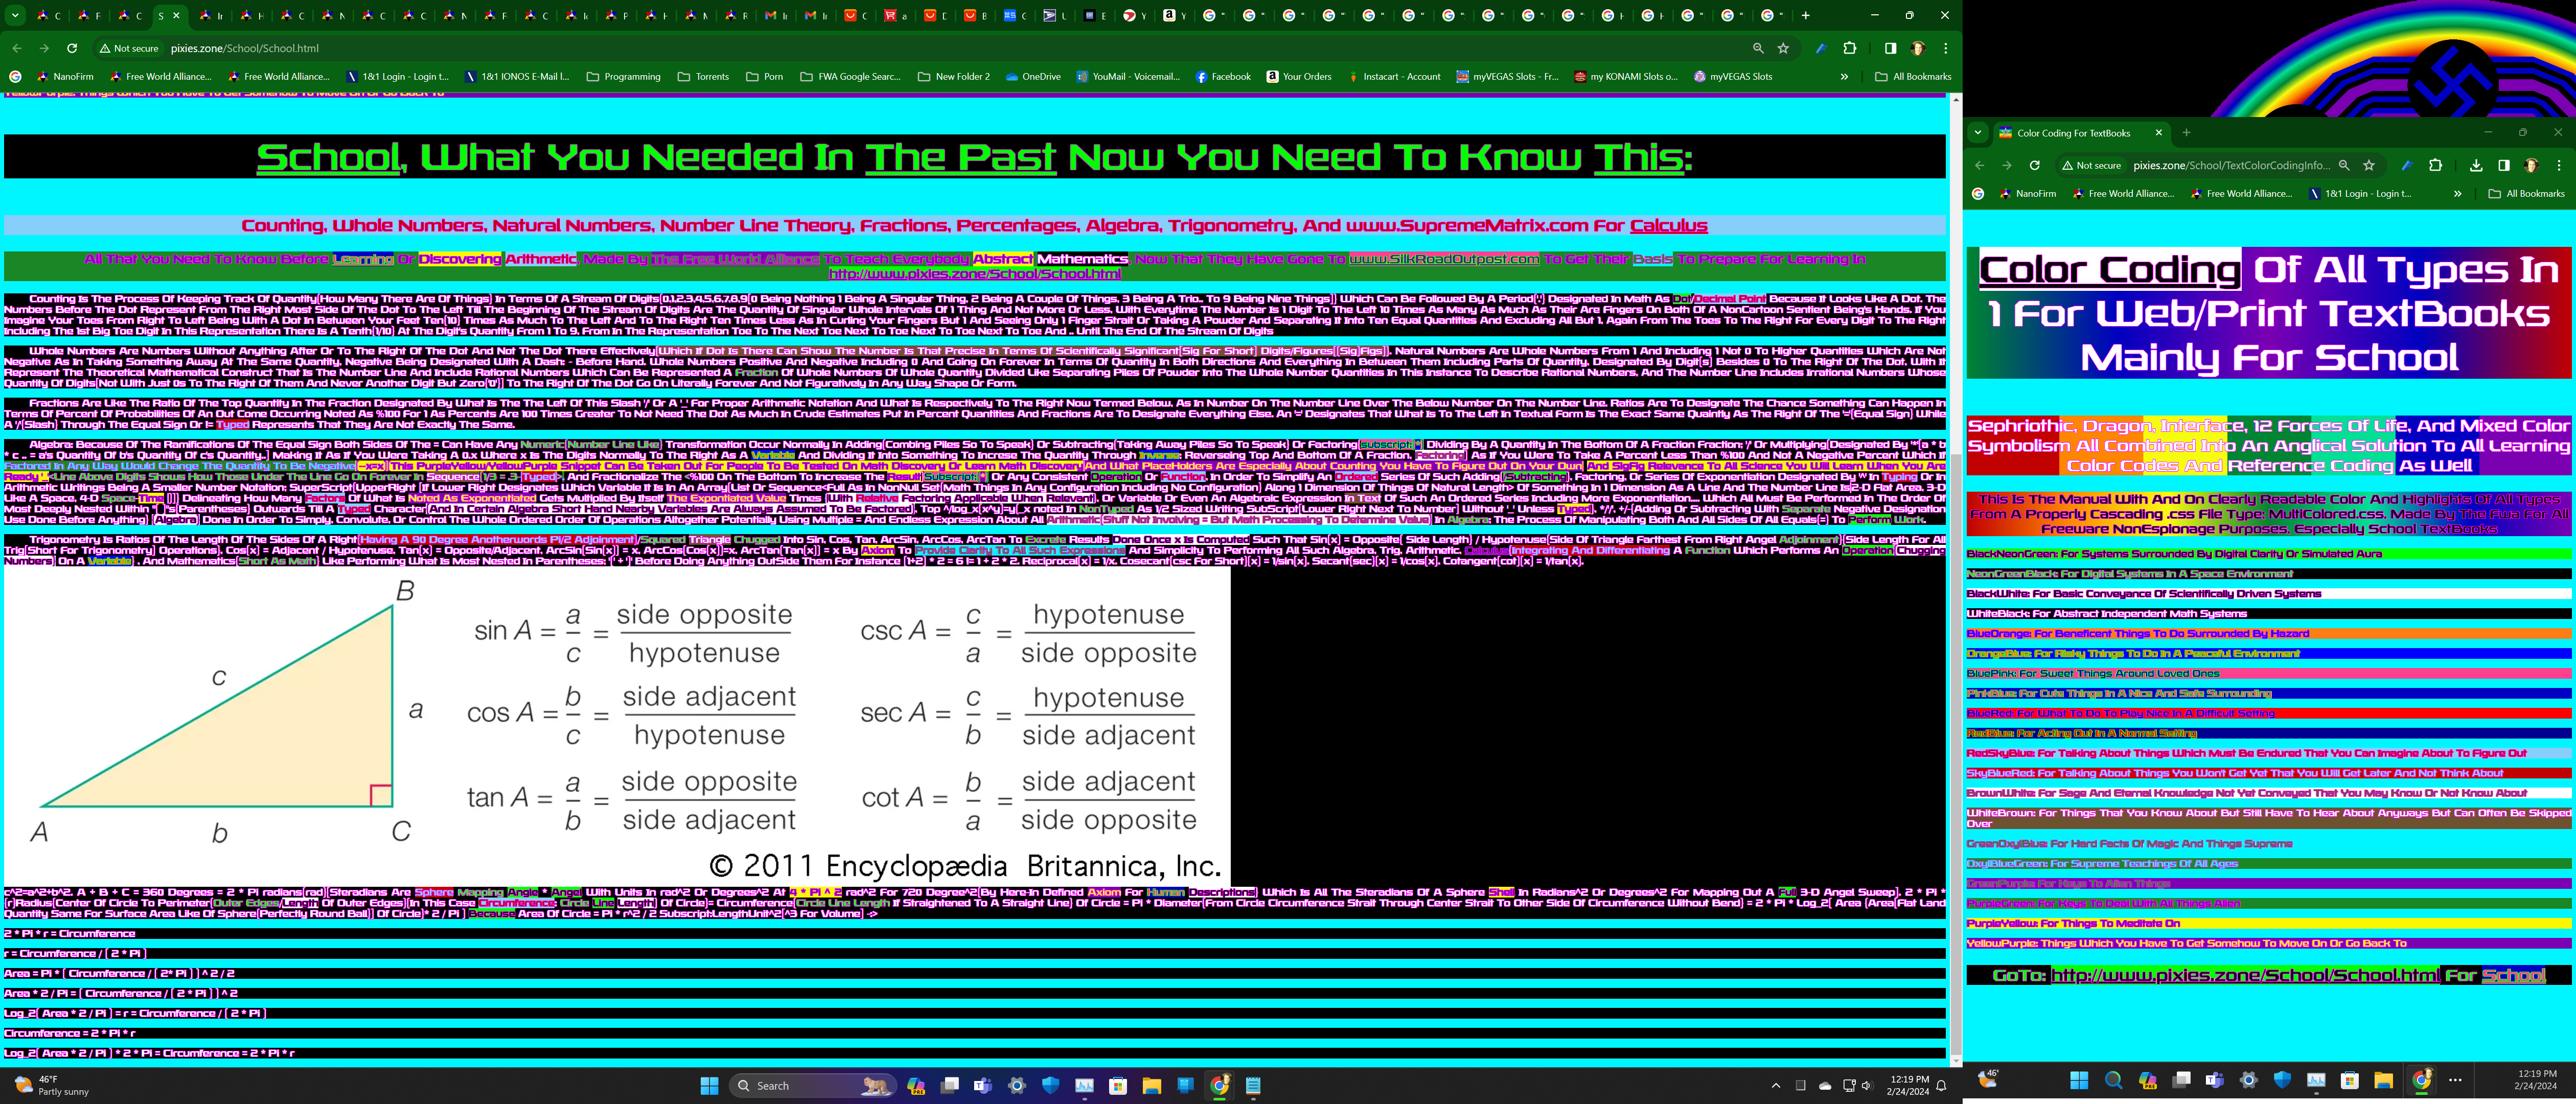
Task: Expand tab search chevron beside Color Coding tab
Action: point(1977,132)
